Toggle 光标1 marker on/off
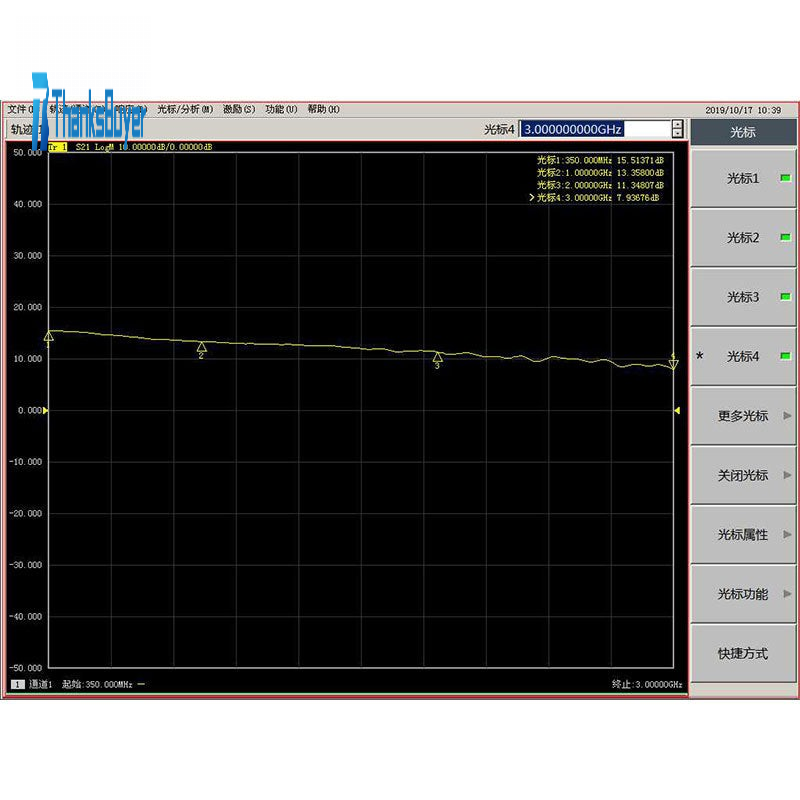 point(743,179)
